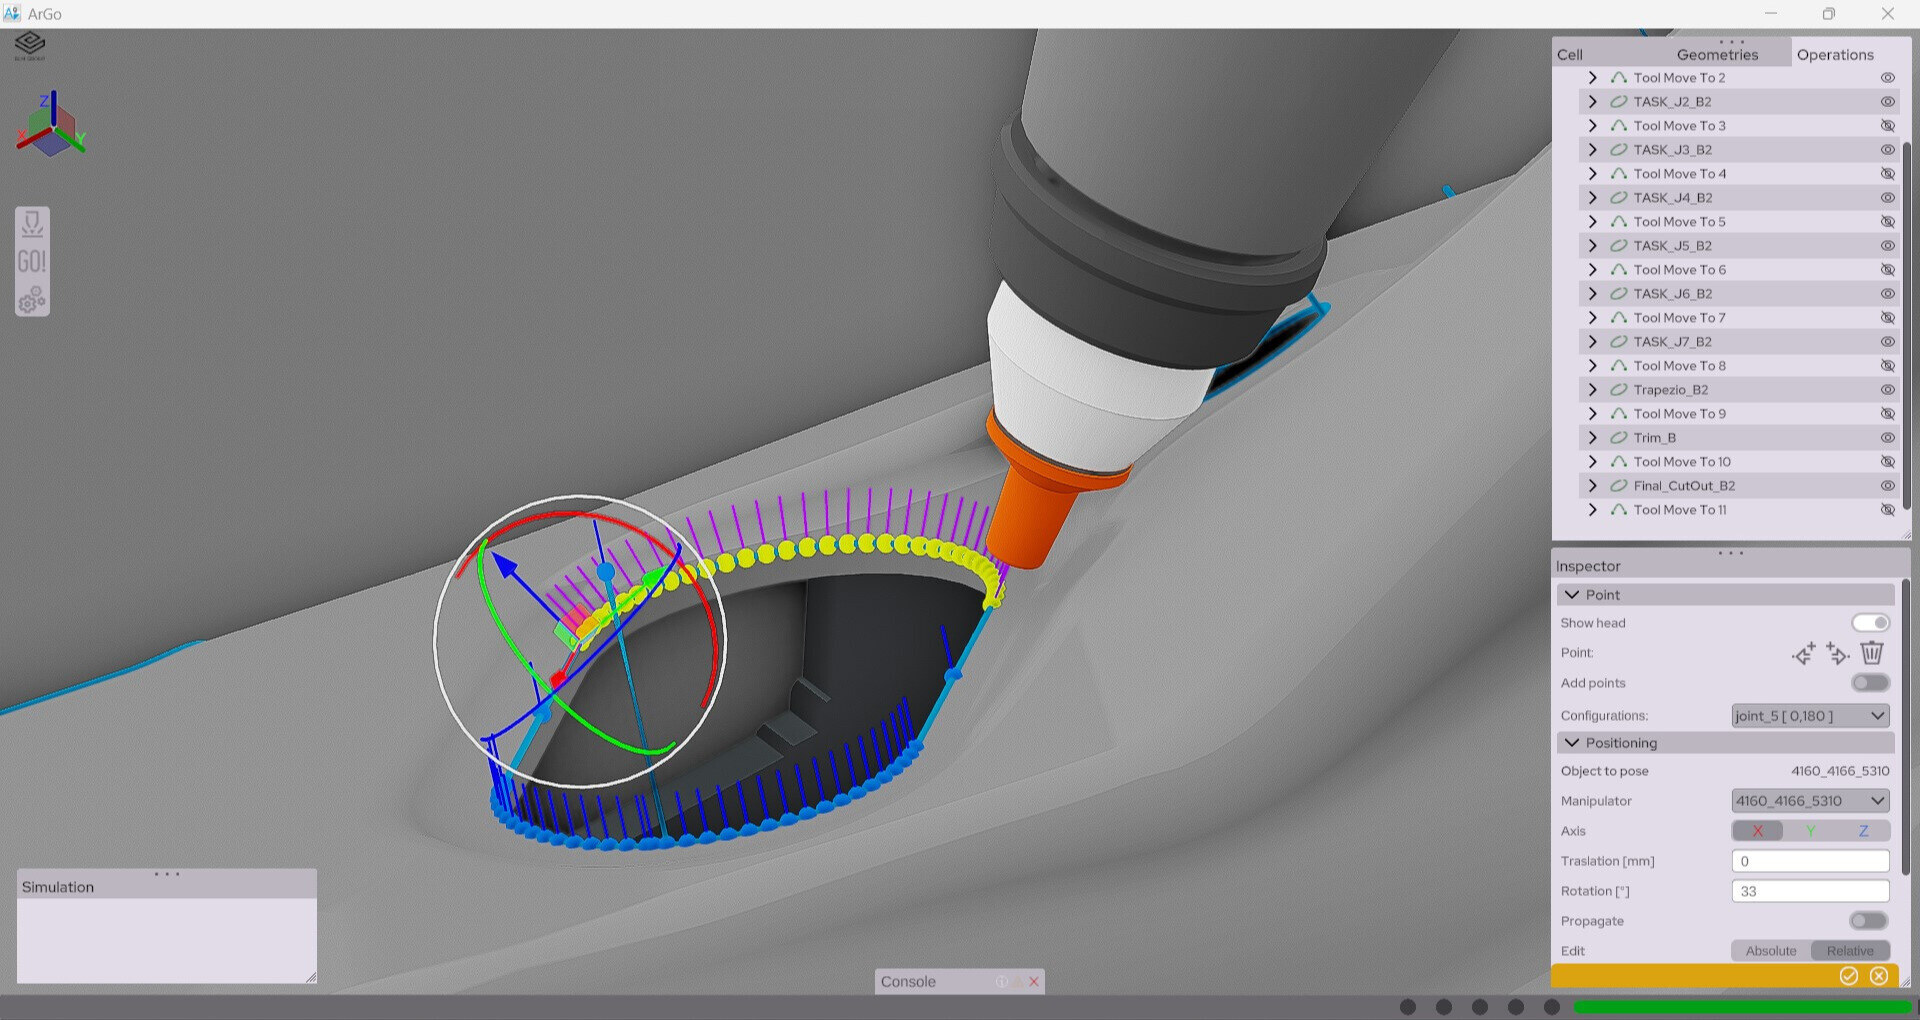The height and width of the screenshot is (1020, 1920).
Task: Confirm edits with the checkmark icon
Action: [1848, 976]
